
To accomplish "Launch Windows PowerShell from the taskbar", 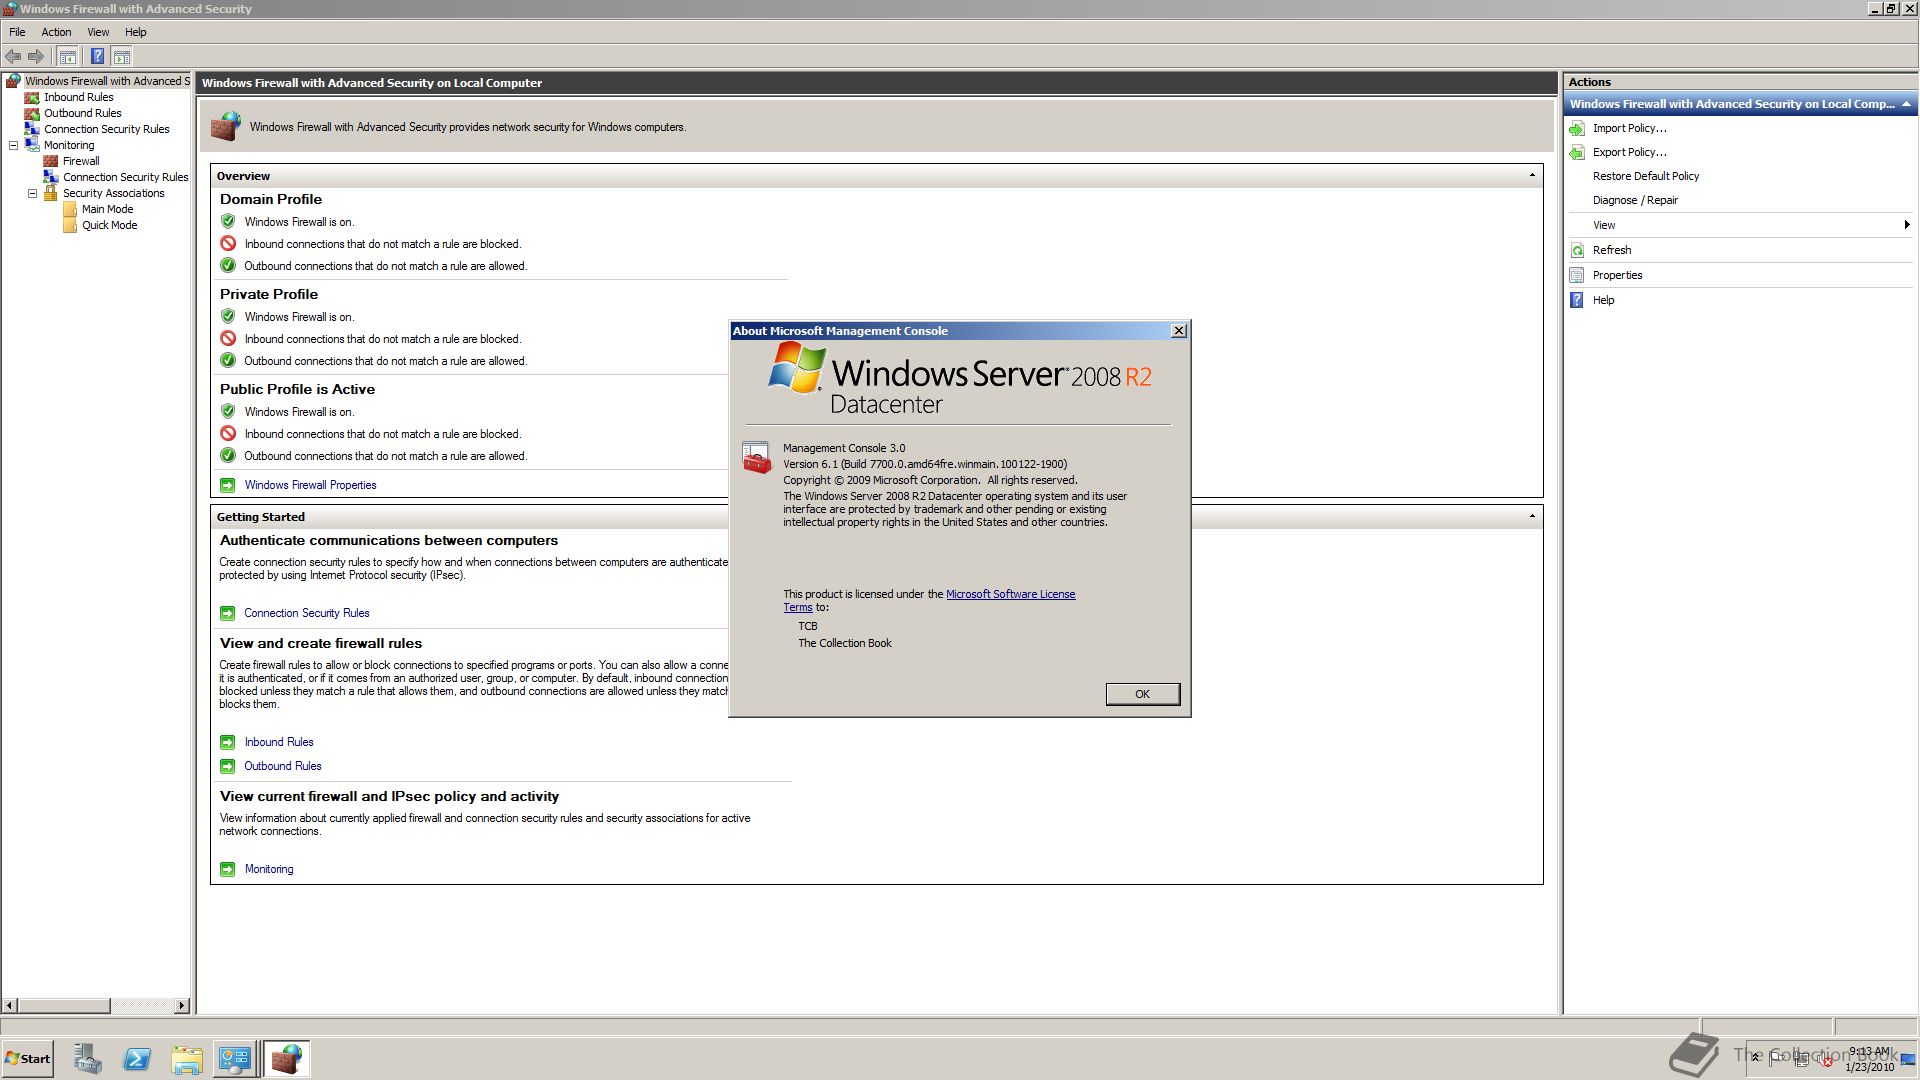I will click(137, 1059).
